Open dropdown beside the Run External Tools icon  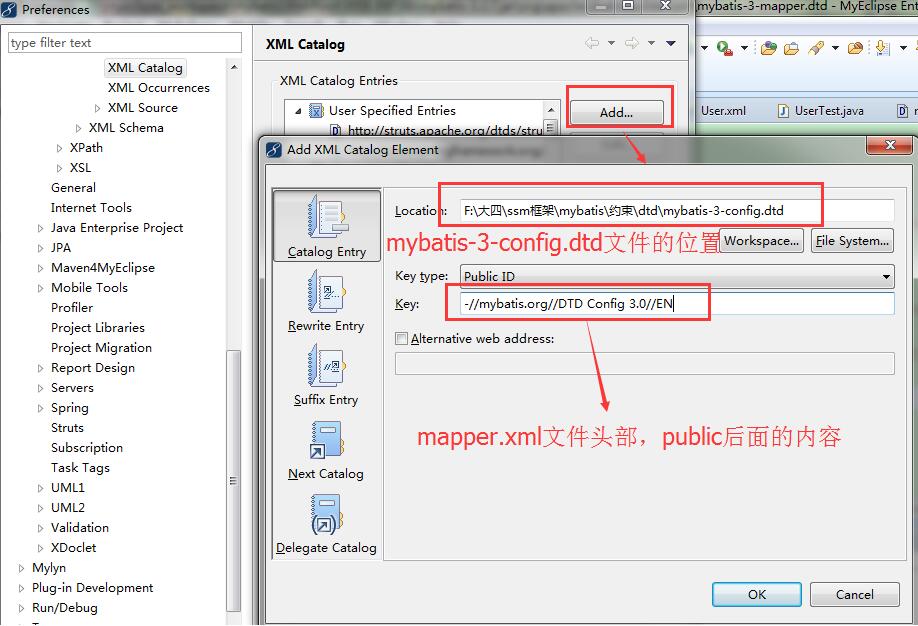[x=744, y=48]
